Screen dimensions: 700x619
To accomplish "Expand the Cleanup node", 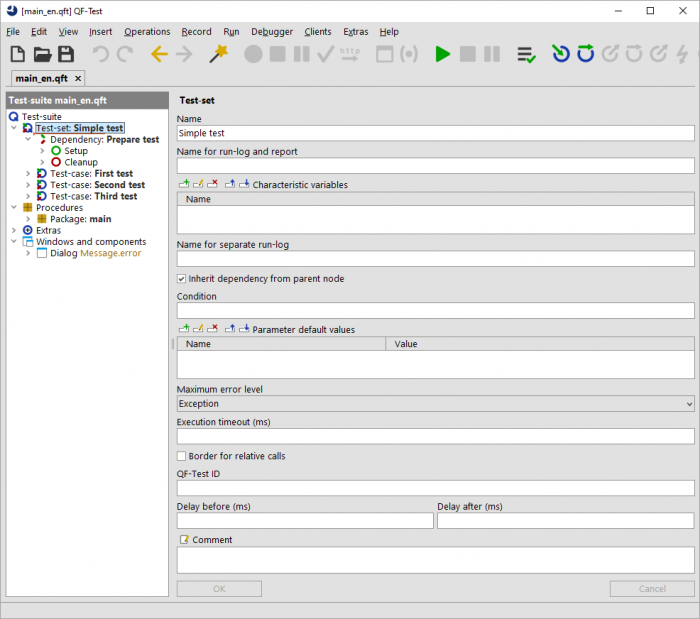I will tap(42, 162).
